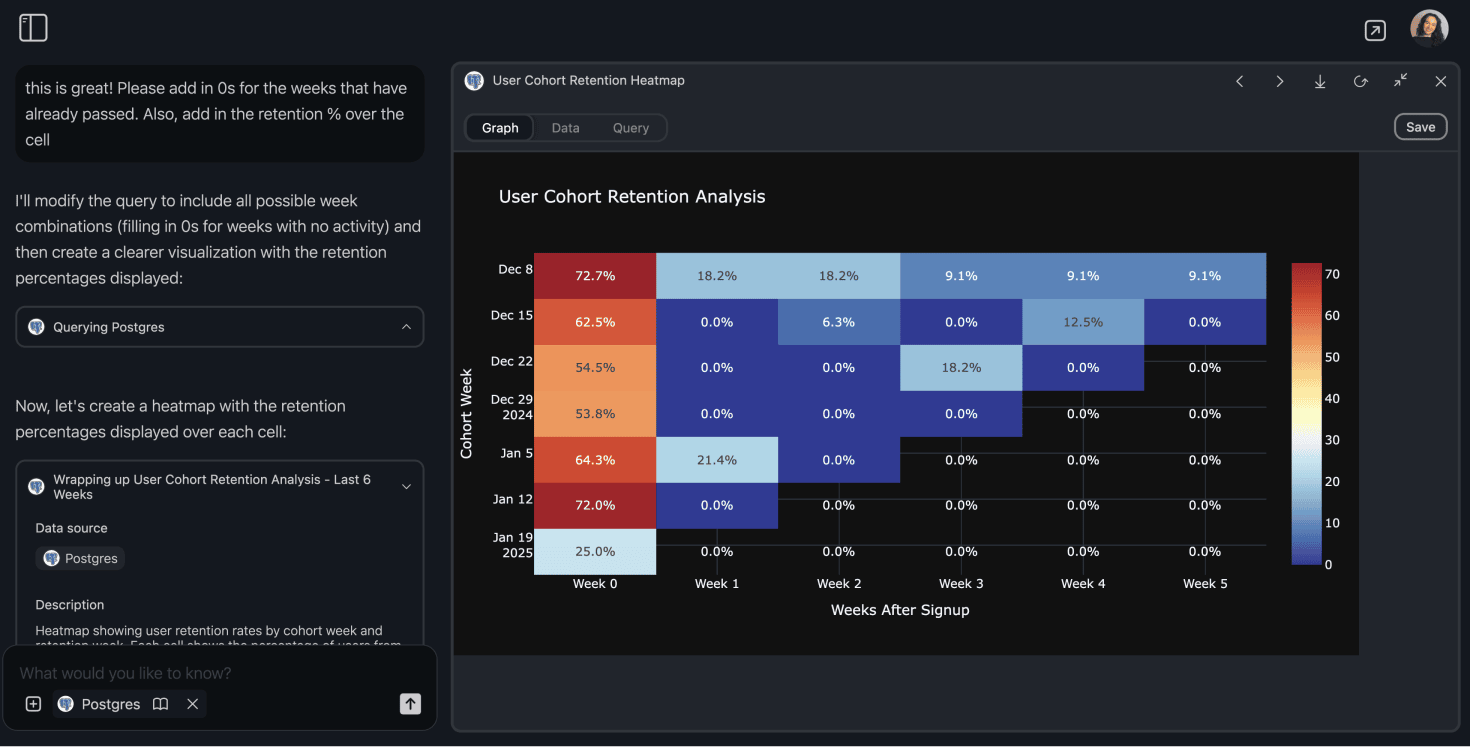Image resolution: width=1470 pixels, height=747 pixels.
Task: Download the heatmap chart
Action: tap(1320, 81)
